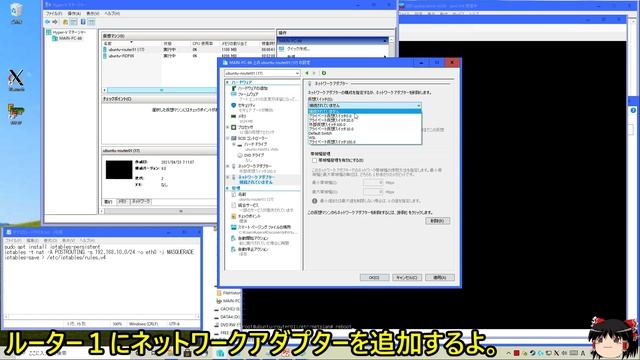Select スマート ページング ファイルの場所 item

coord(264,227)
